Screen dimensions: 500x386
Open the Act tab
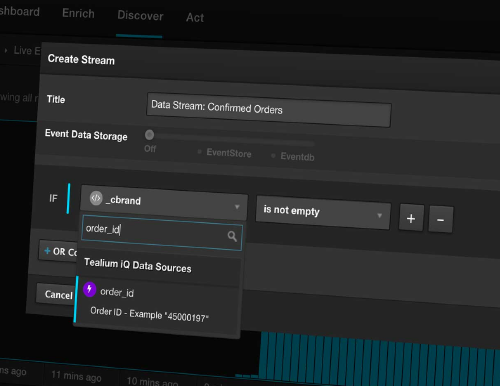point(195,17)
